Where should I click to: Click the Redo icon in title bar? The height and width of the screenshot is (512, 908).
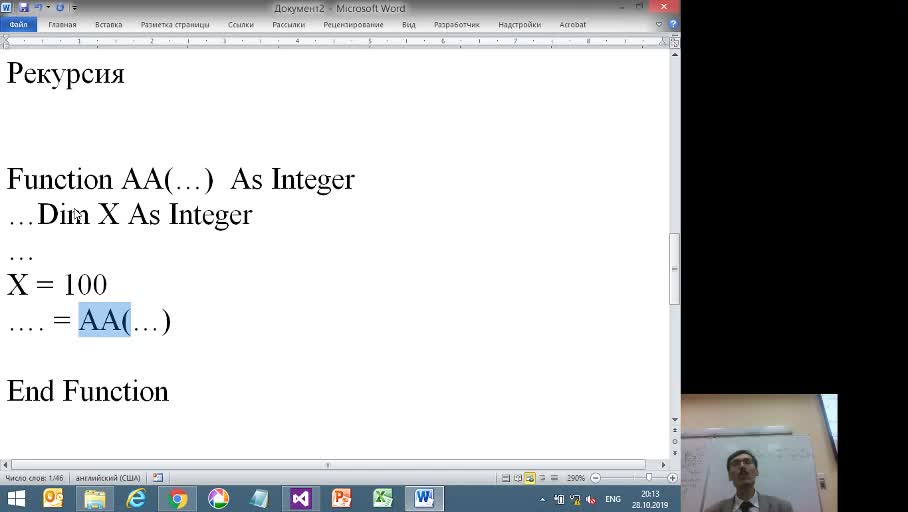click(x=60, y=8)
